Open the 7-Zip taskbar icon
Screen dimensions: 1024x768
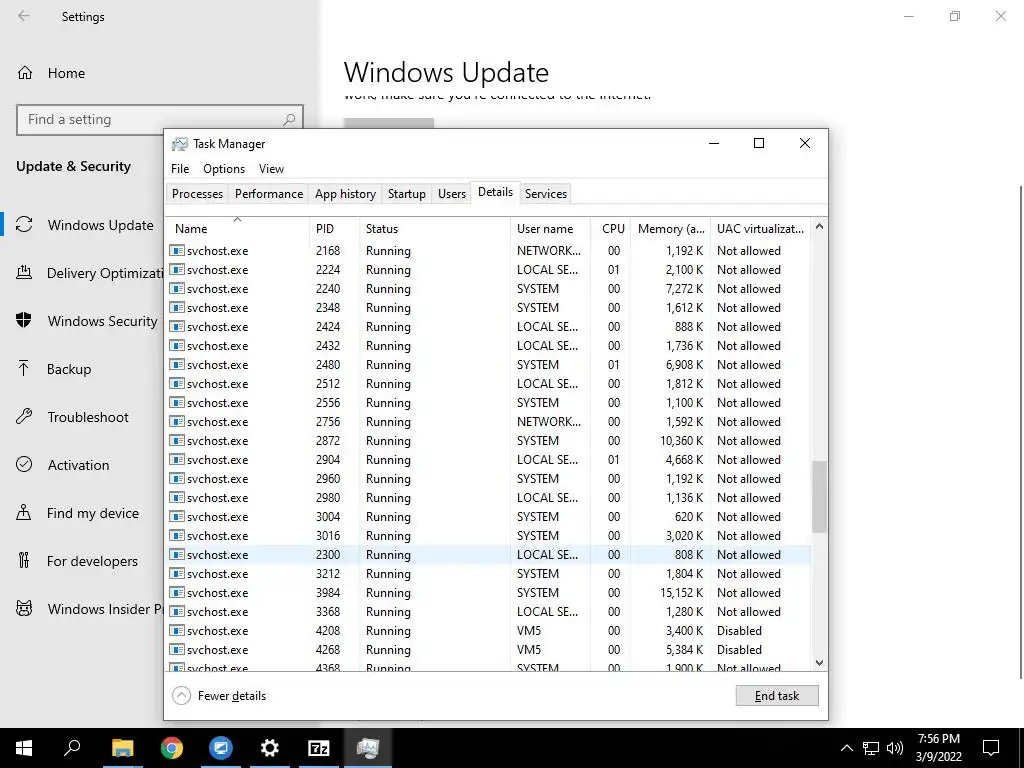click(x=318, y=748)
